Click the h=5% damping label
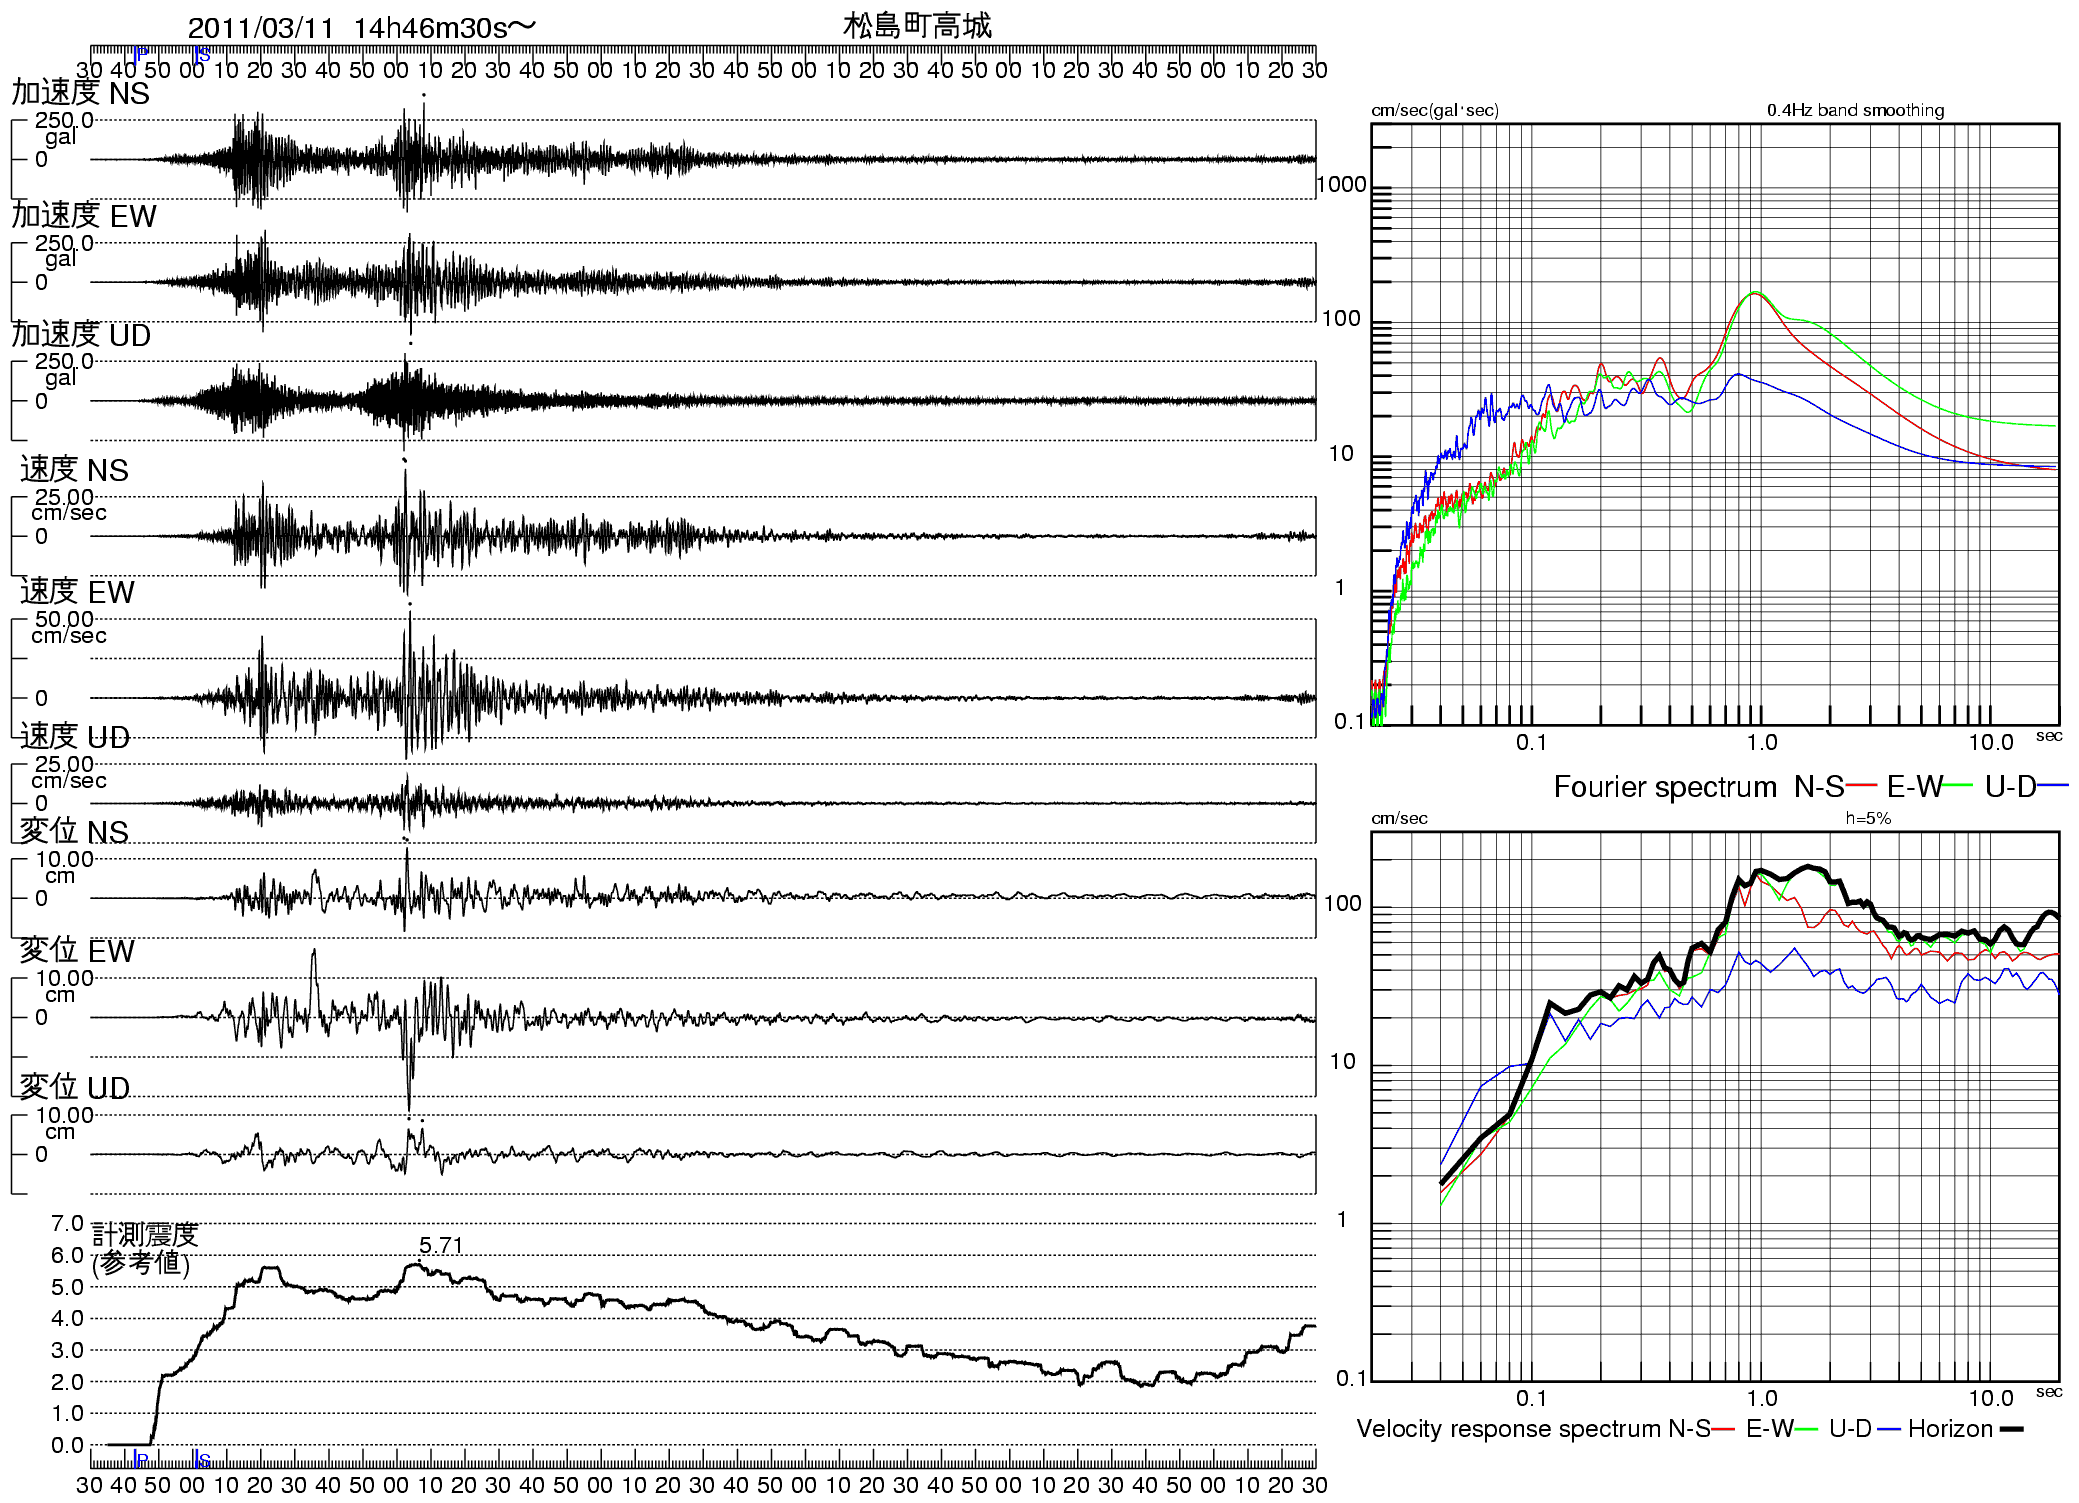2079x1503 pixels. coord(1868,818)
